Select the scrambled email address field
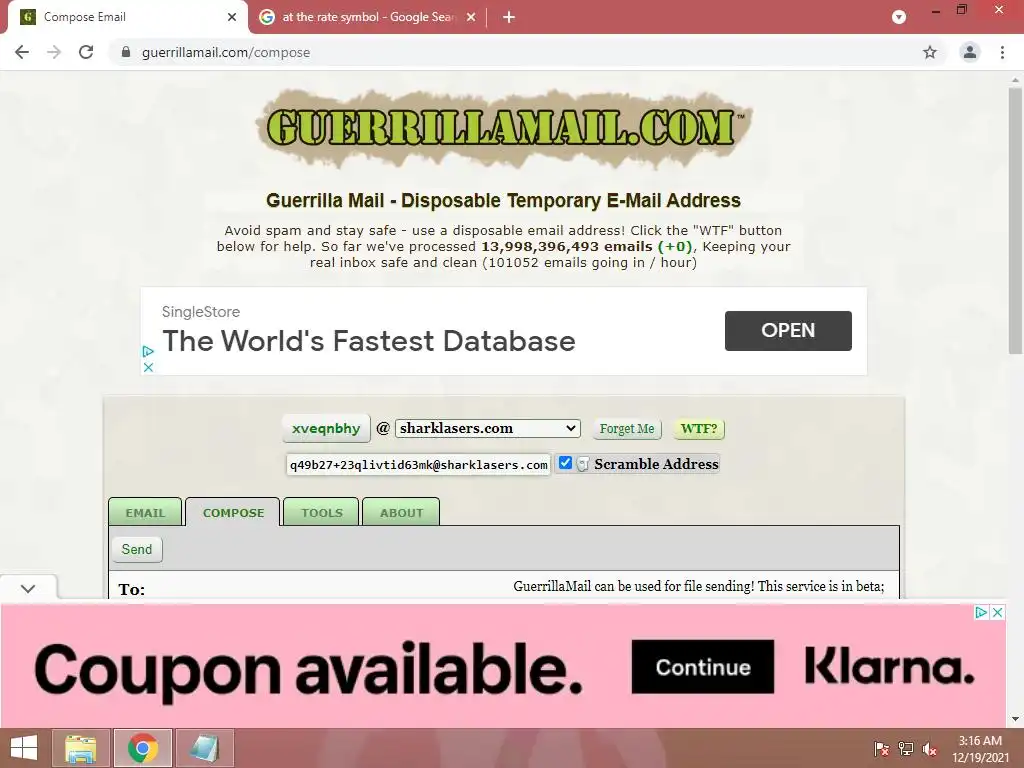The width and height of the screenshot is (1024, 768). point(419,465)
